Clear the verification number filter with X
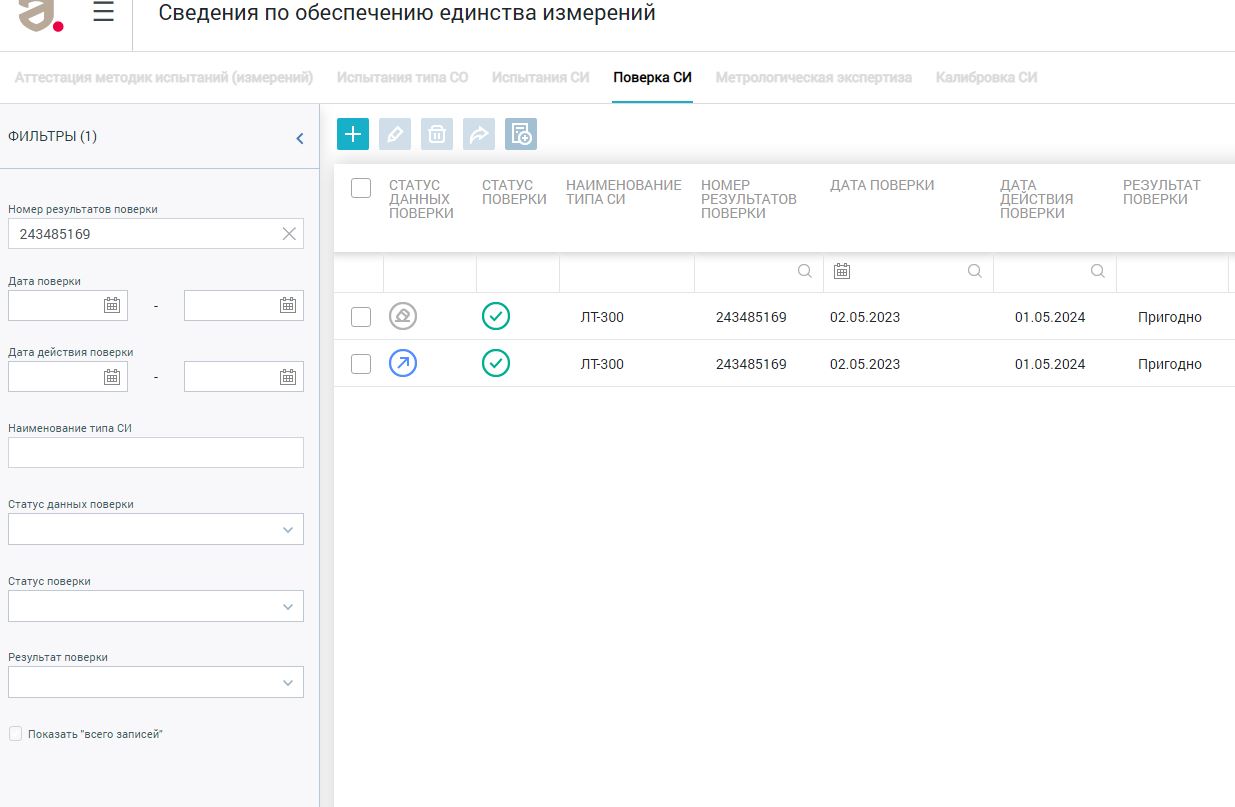1235x807 pixels. pos(289,234)
